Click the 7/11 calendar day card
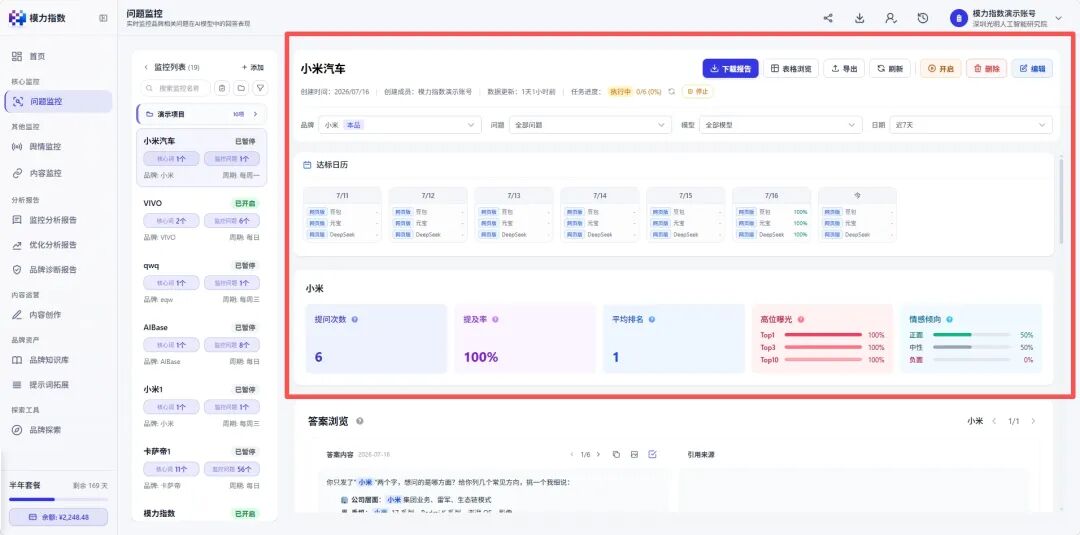The image size is (1080, 535). pyautogui.click(x=342, y=214)
